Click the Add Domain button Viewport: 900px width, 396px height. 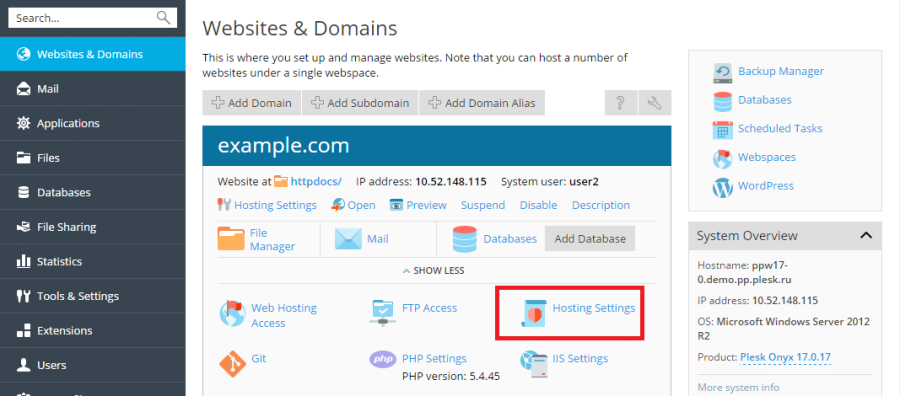[251, 103]
